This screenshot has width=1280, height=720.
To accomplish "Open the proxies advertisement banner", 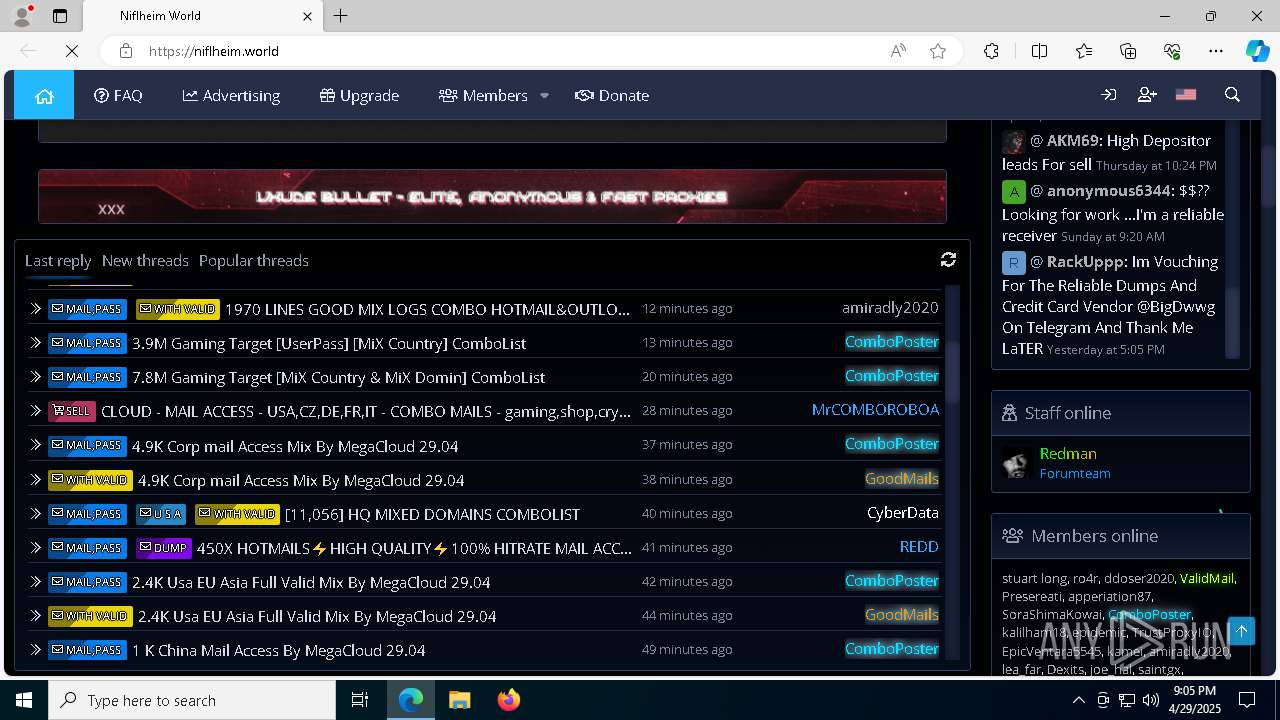I will pyautogui.click(x=492, y=196).
